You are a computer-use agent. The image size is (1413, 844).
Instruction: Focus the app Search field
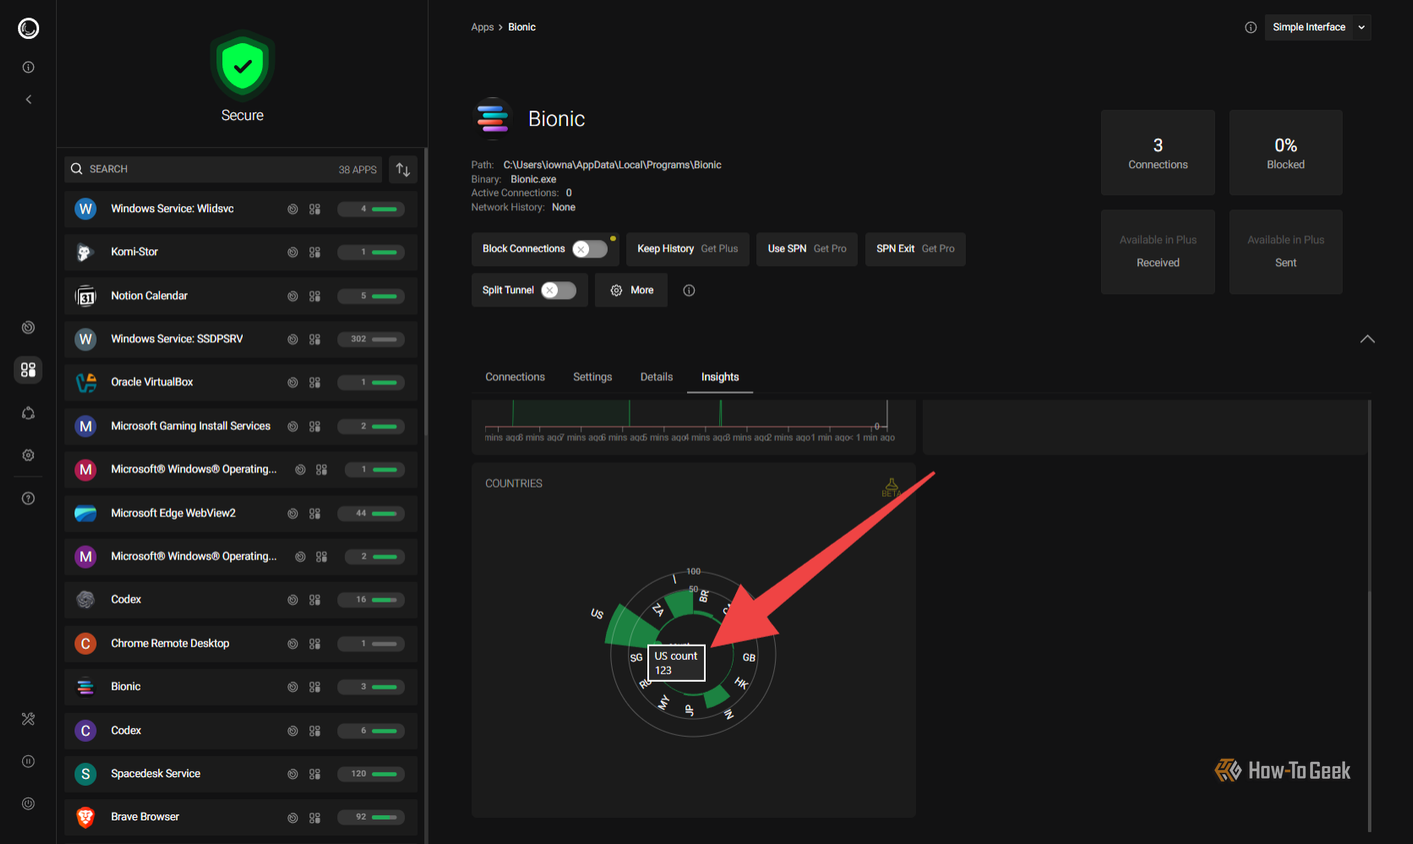pos(222,170)
